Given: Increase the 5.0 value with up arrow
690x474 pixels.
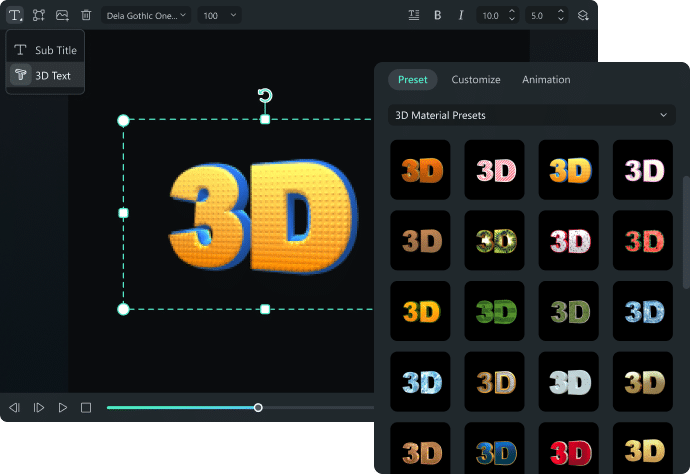Looking at the screenshot, I should pyautogui.click(x=561, y=11).
